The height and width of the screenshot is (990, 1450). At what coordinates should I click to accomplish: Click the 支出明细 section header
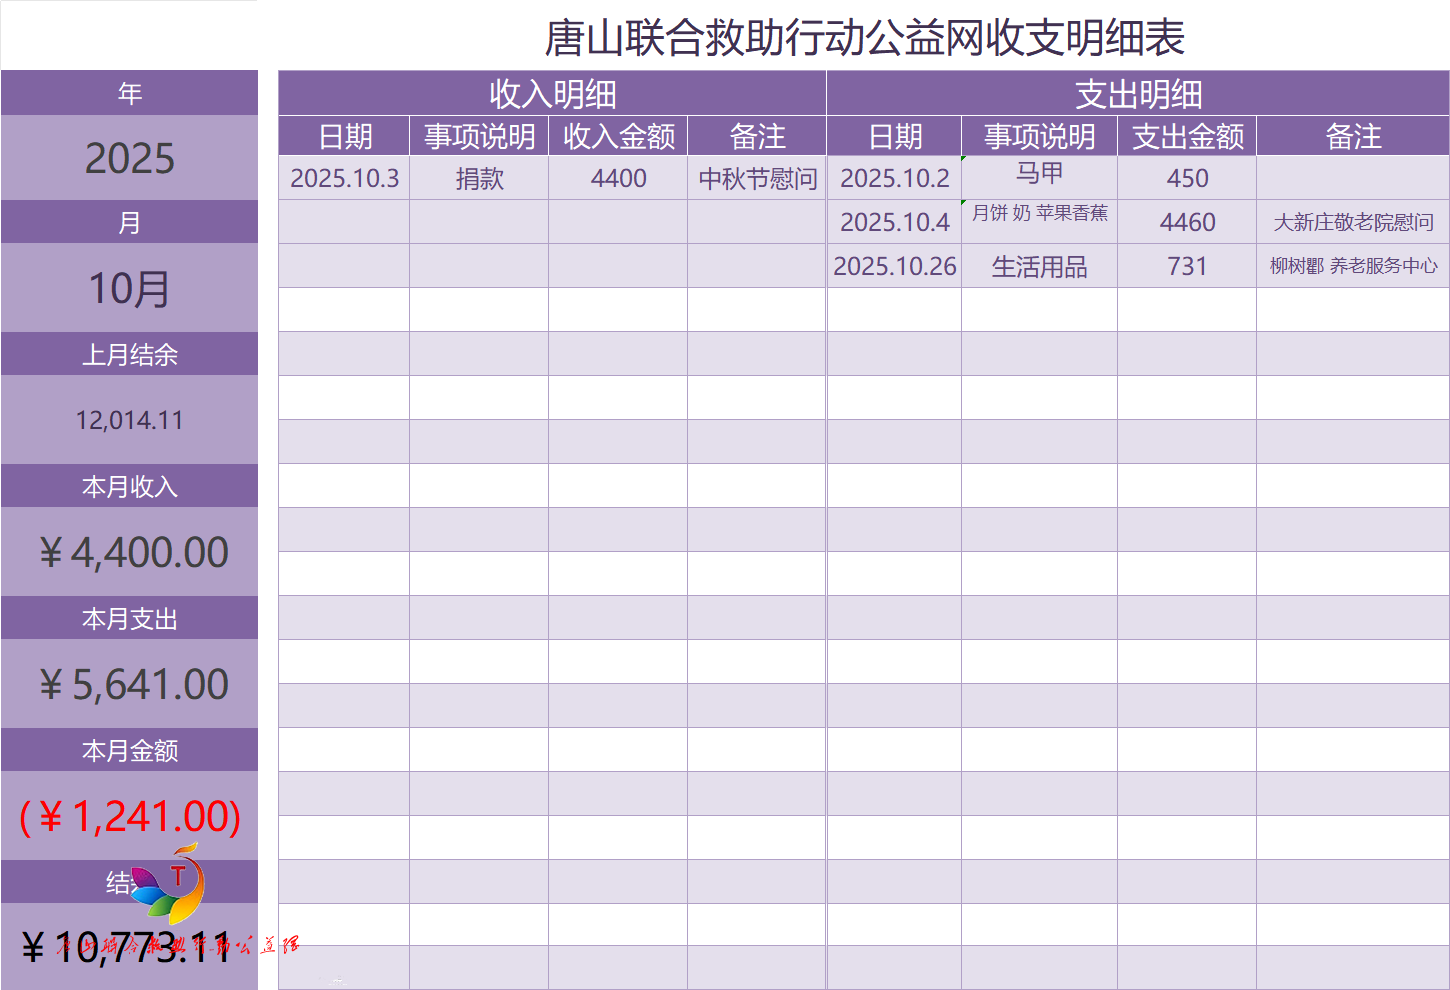pos(1138,94)
